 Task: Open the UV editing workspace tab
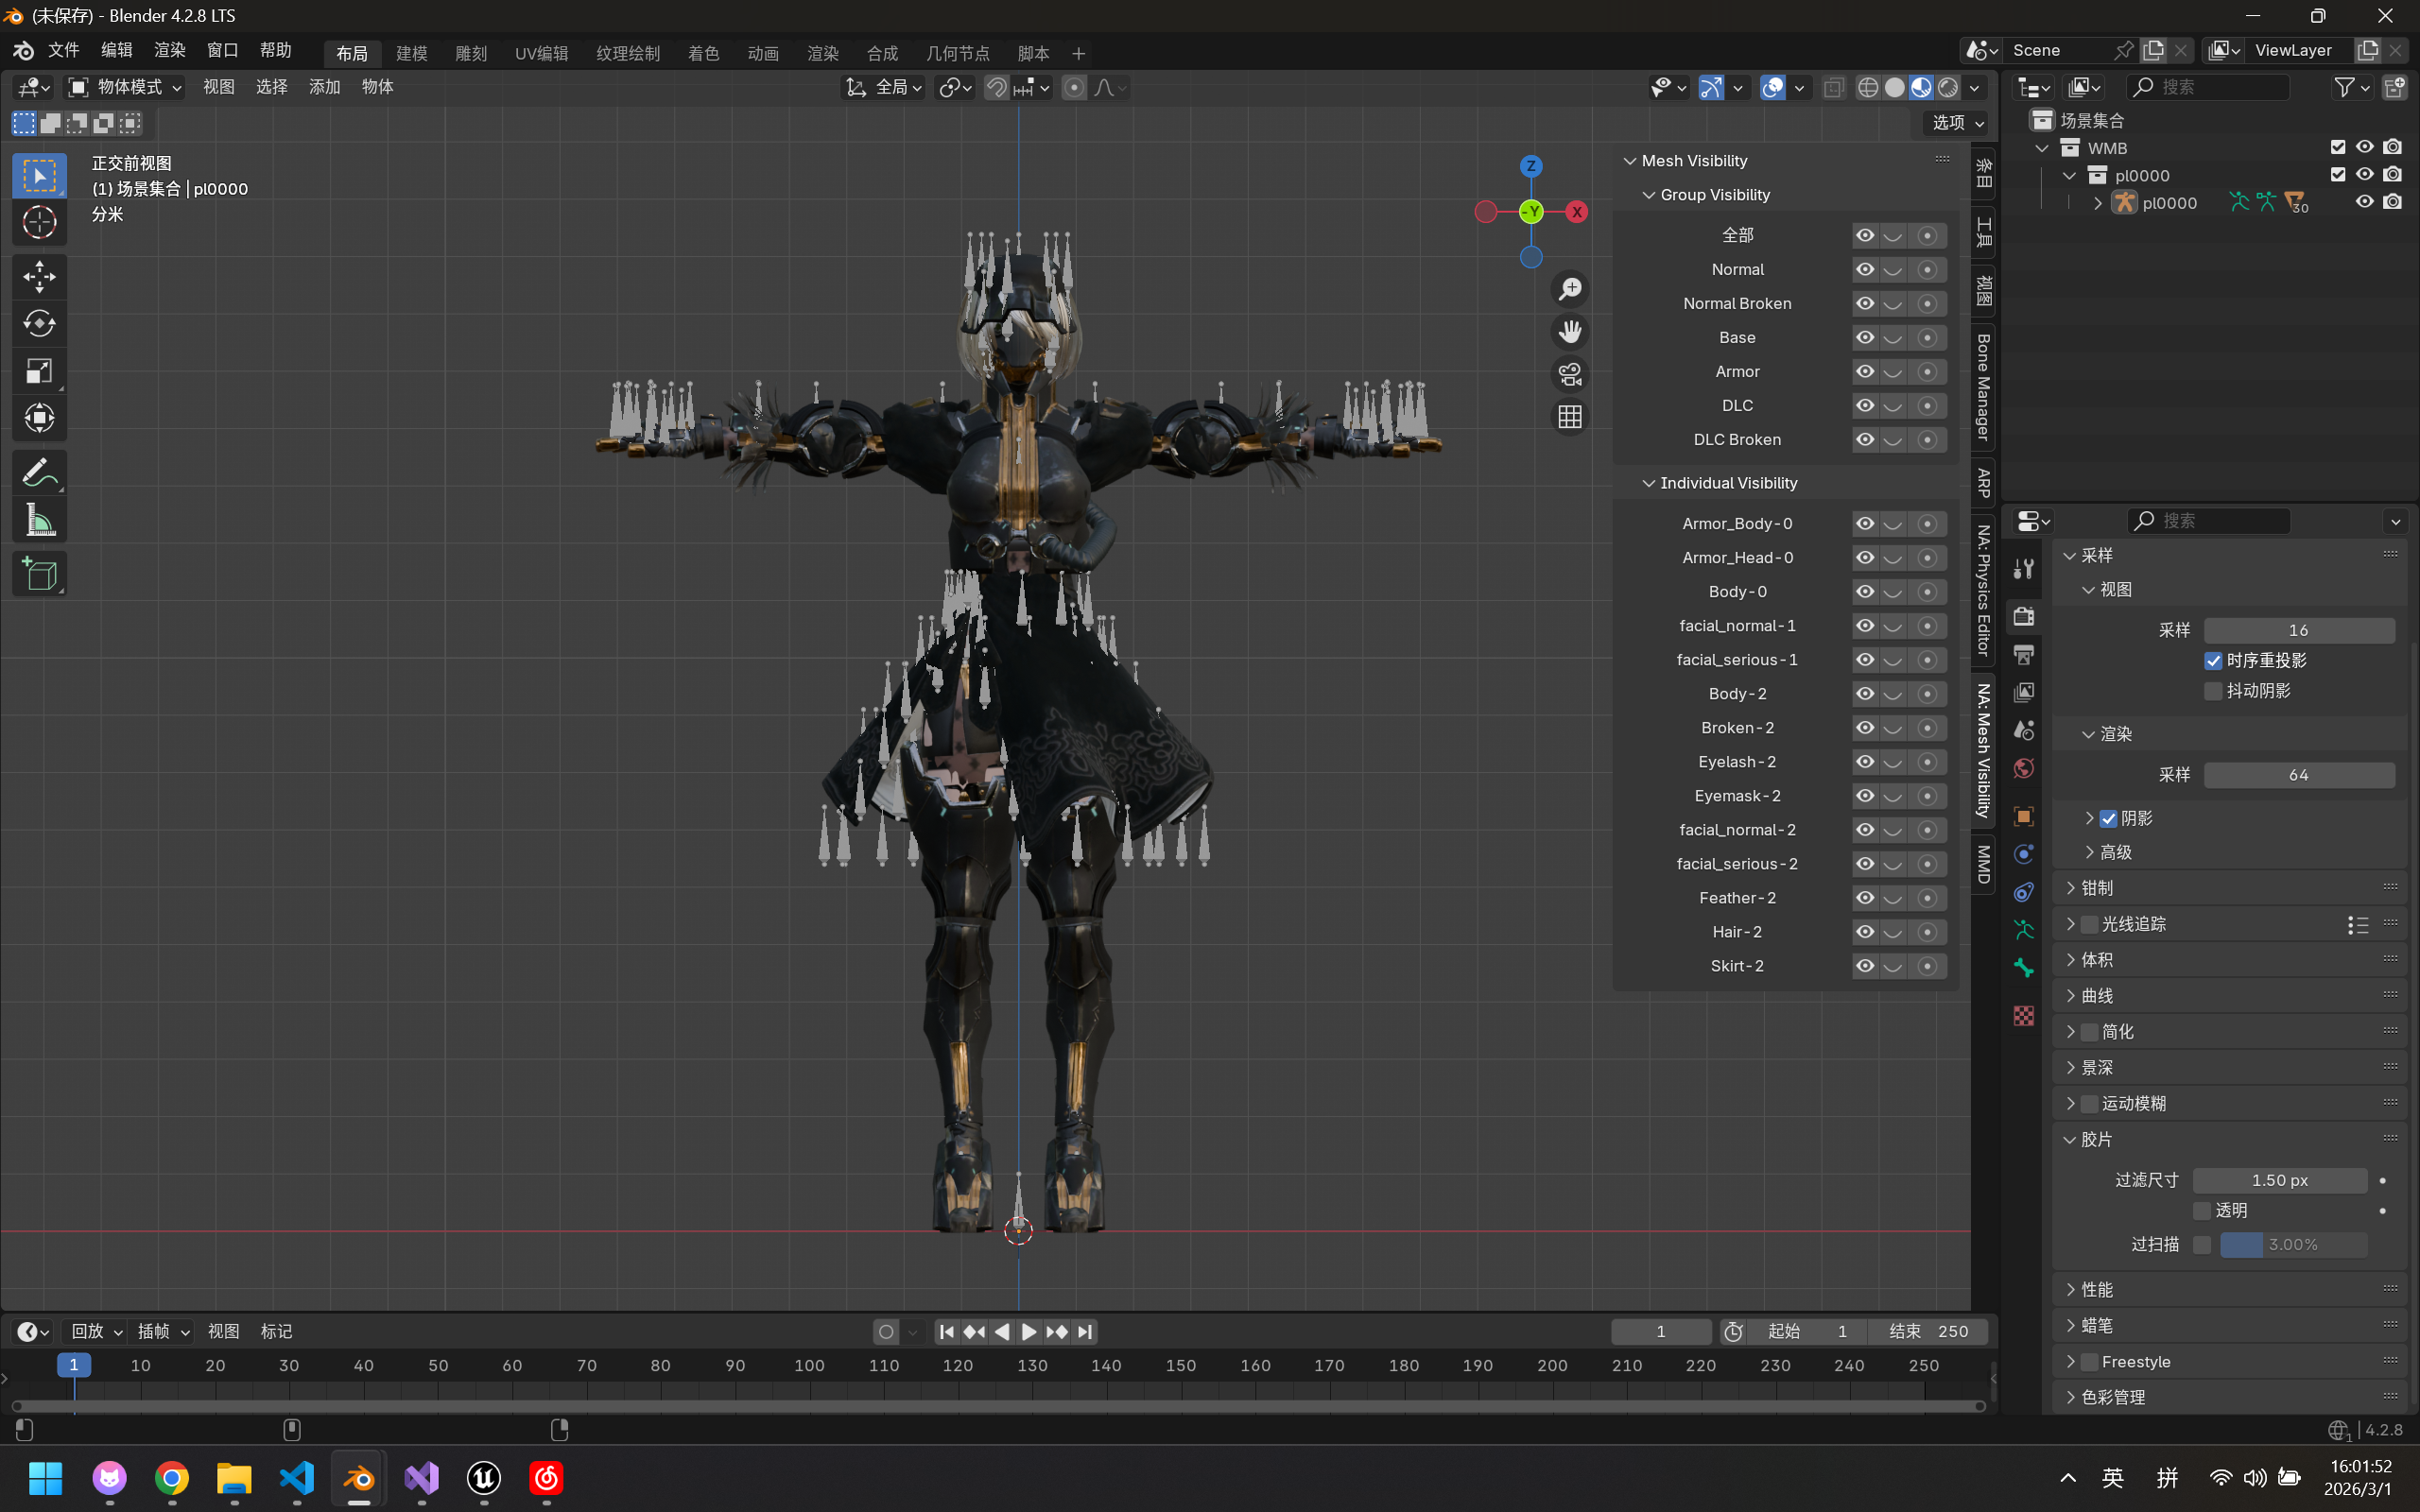(x=541, y=53)
